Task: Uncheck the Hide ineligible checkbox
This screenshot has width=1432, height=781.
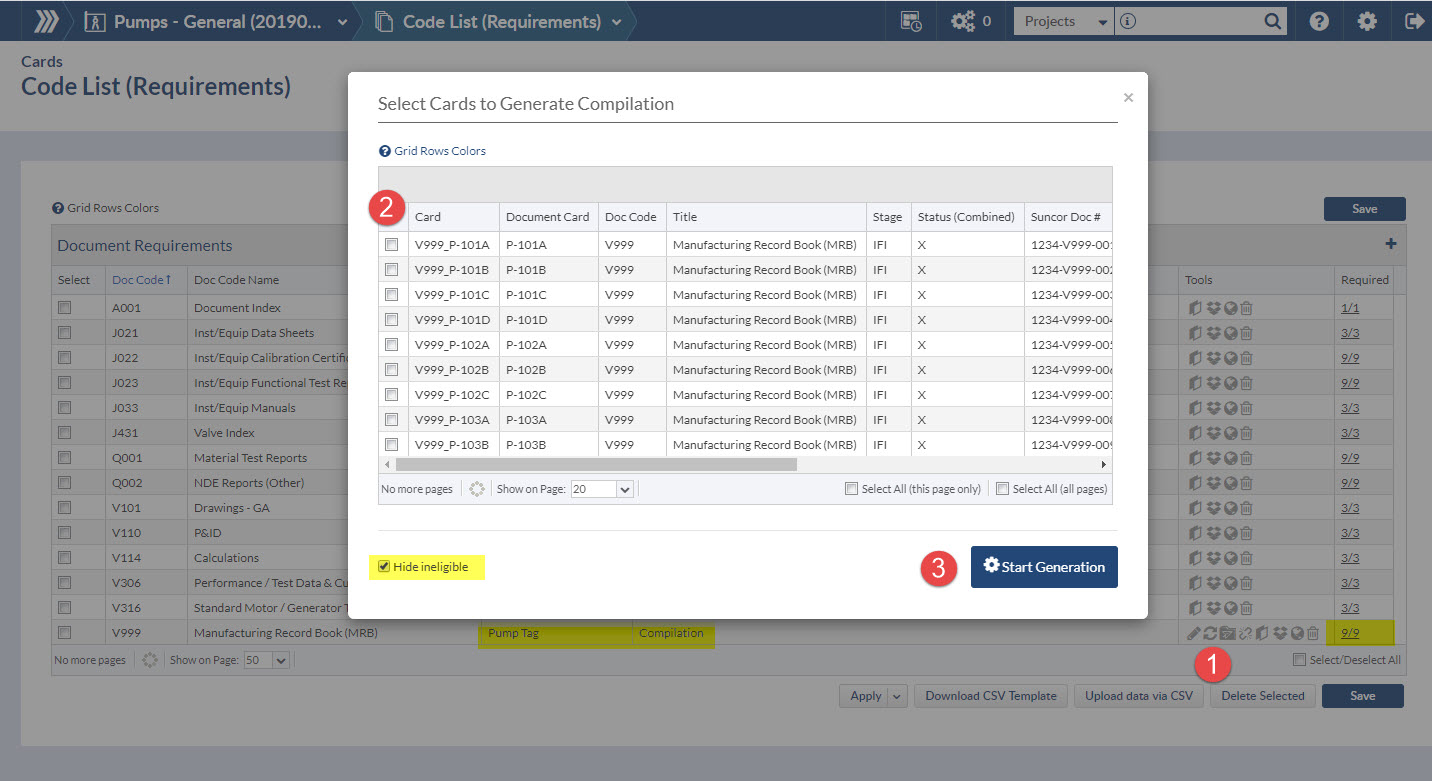Action: click(384, 567)
